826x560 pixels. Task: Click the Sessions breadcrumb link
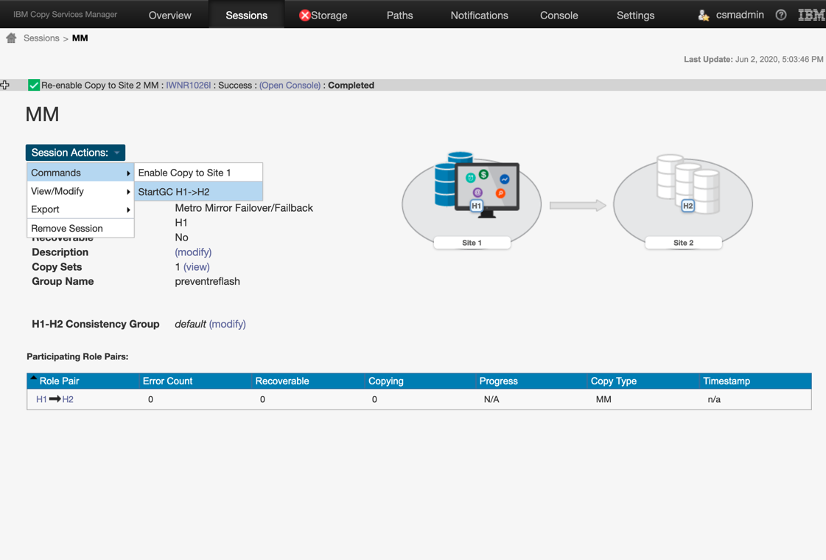pyautogui.click(x=41, y=38)
